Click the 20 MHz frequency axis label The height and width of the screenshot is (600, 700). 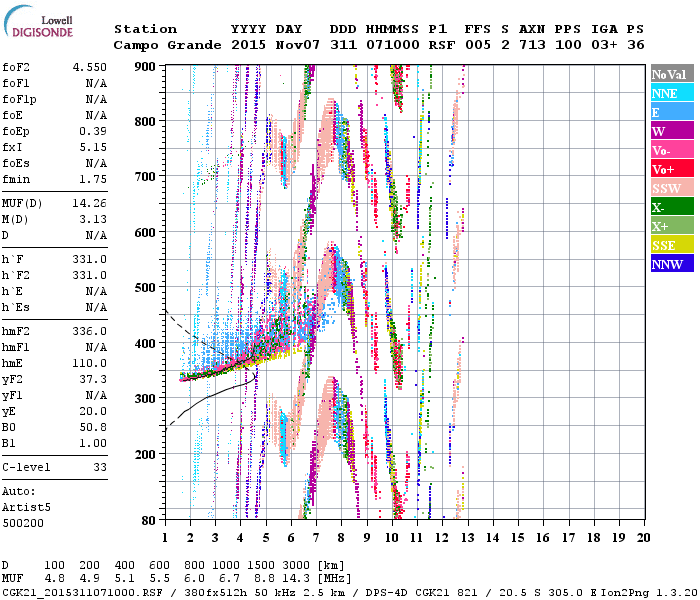tap(643, 538)
